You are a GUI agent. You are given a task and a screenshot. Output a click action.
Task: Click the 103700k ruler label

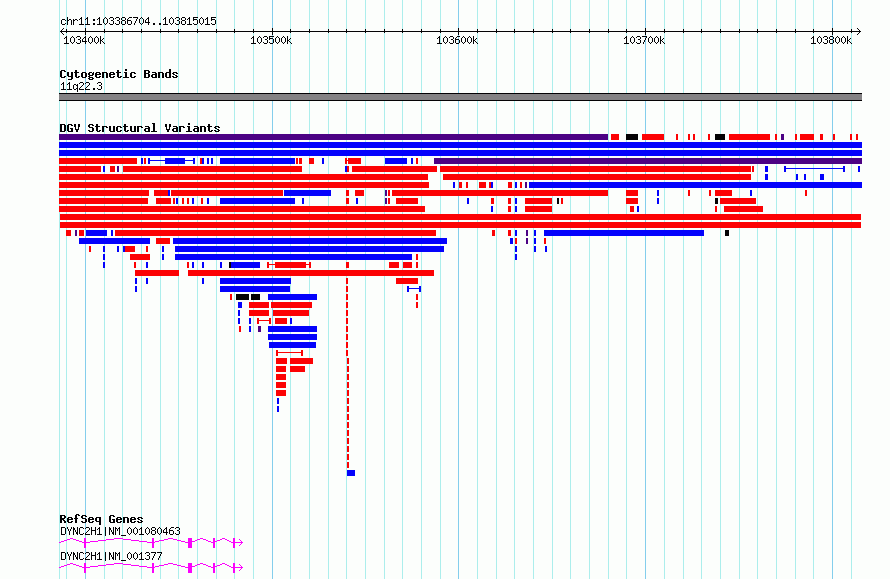pos(644,40)
